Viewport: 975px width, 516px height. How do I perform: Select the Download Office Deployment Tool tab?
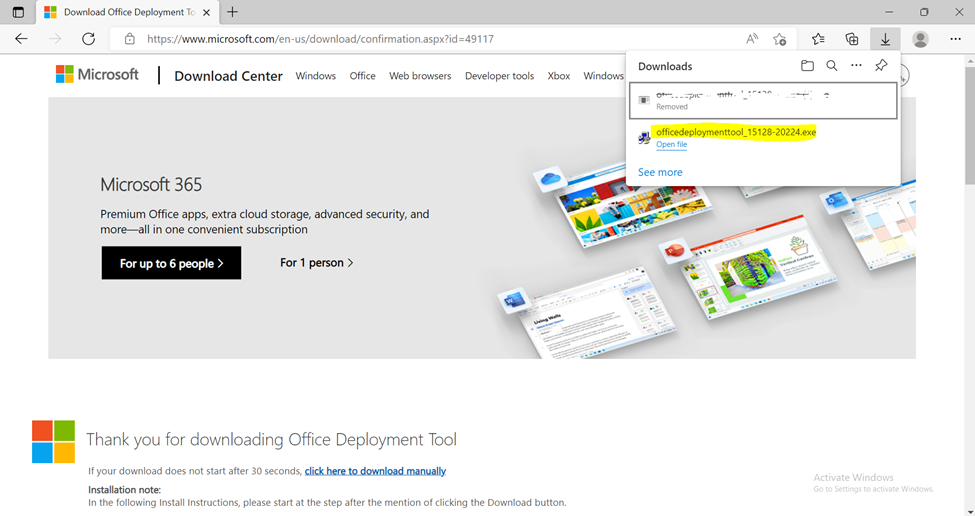pos(127,12)
